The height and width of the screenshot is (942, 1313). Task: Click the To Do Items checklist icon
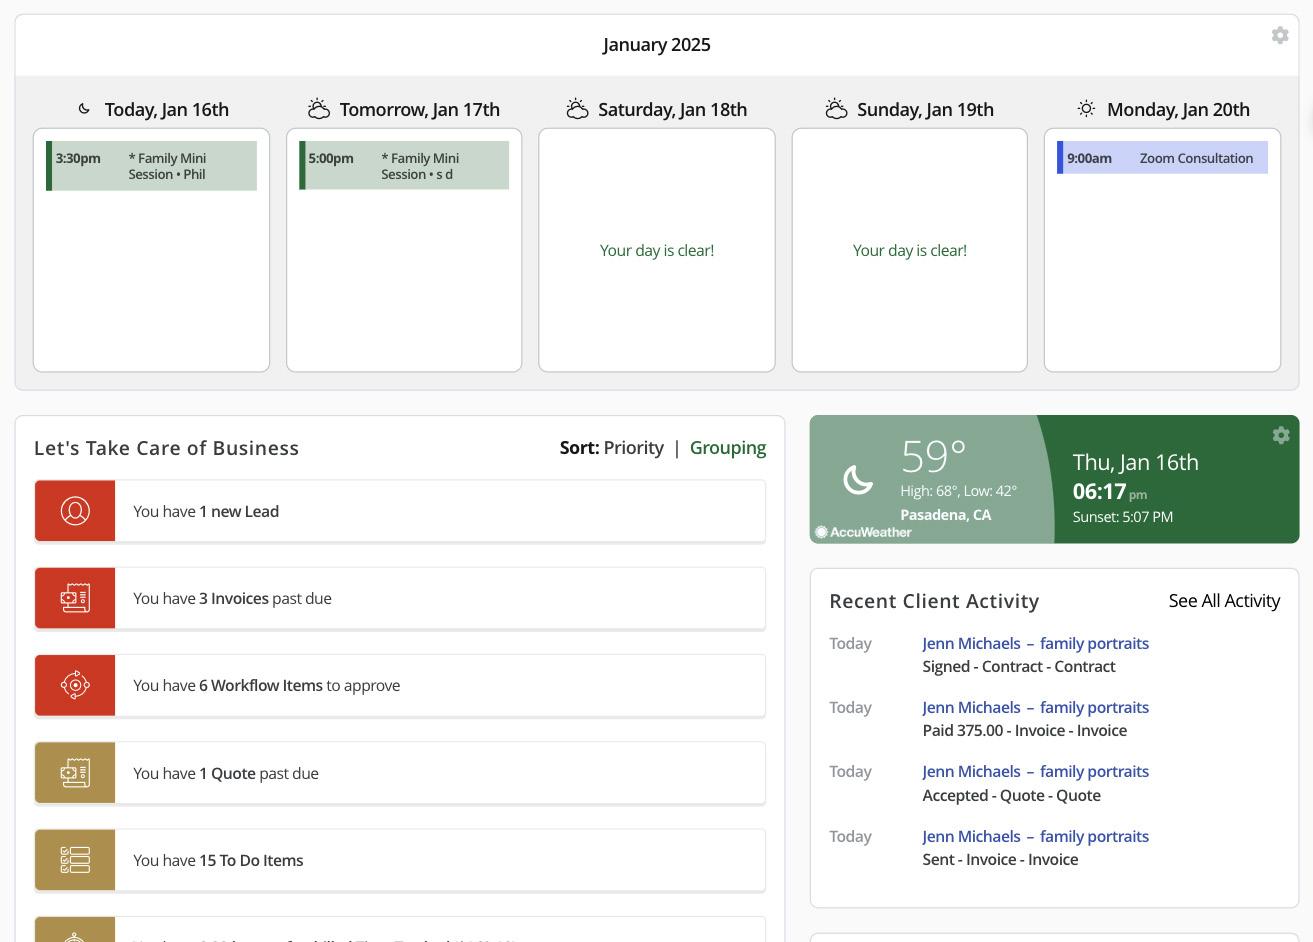[x=75, y=860]
